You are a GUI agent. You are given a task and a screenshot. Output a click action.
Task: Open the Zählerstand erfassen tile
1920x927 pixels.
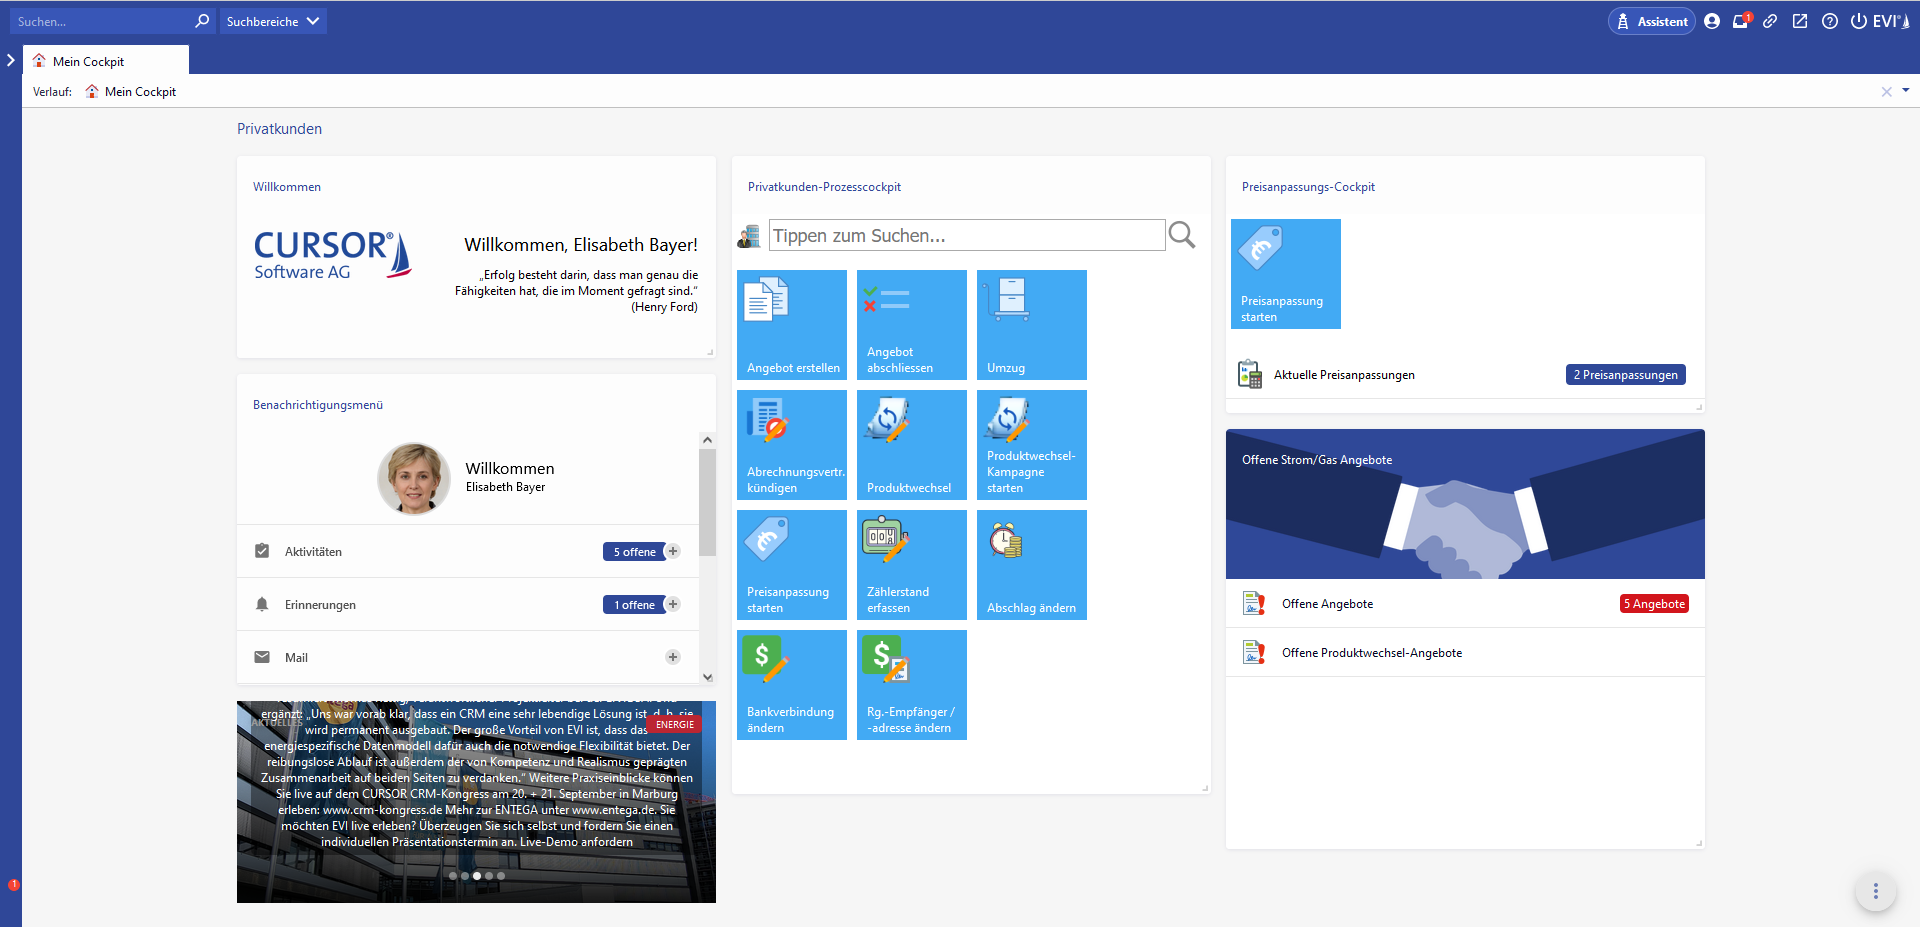(x=911, y=564)
